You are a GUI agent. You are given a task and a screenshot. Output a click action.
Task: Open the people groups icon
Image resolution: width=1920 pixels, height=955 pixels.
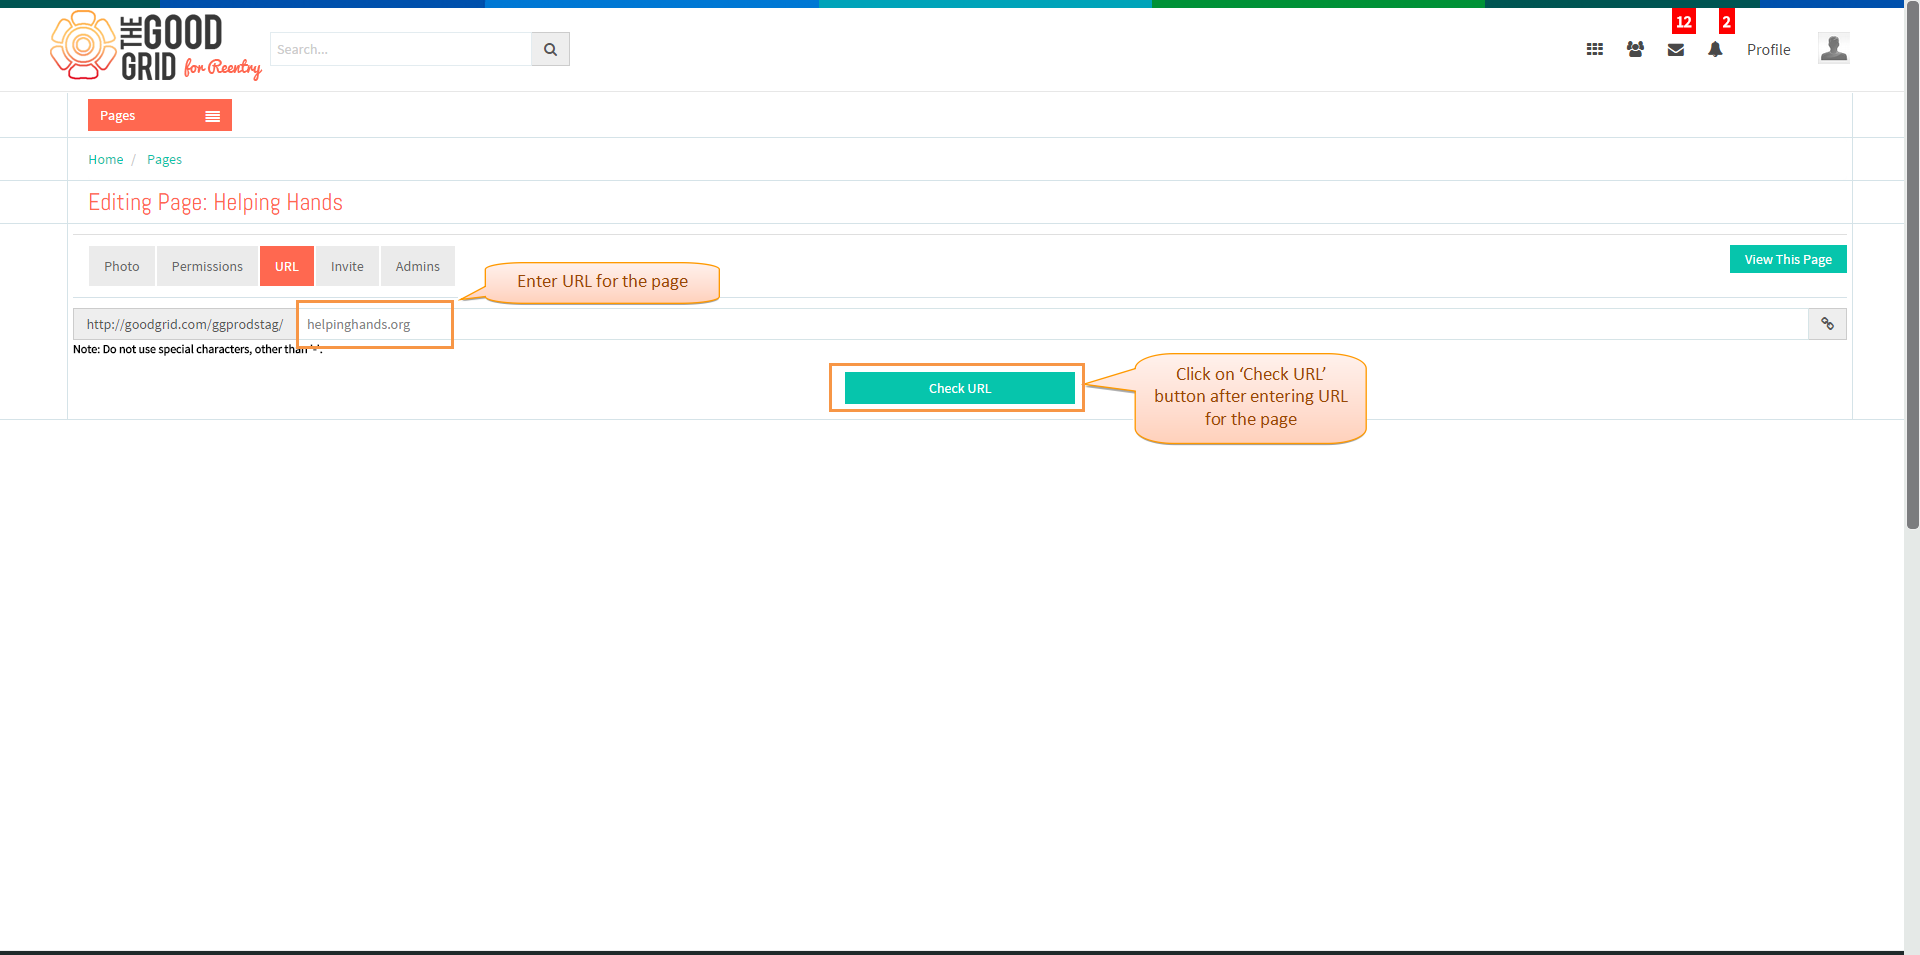pos(1635,49)
